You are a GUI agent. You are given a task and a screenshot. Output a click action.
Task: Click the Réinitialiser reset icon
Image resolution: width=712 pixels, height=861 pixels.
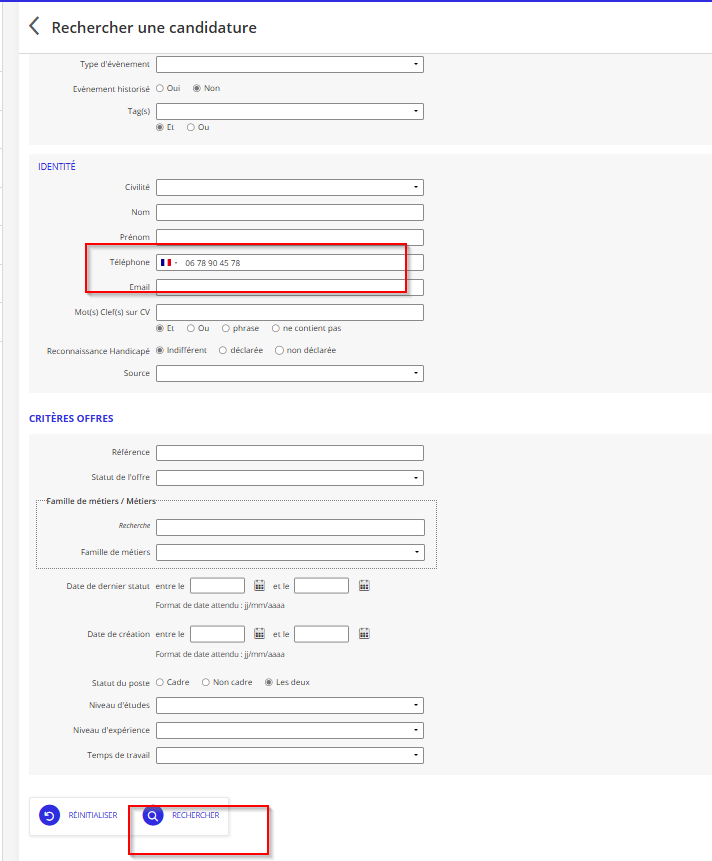coord(50,816)
